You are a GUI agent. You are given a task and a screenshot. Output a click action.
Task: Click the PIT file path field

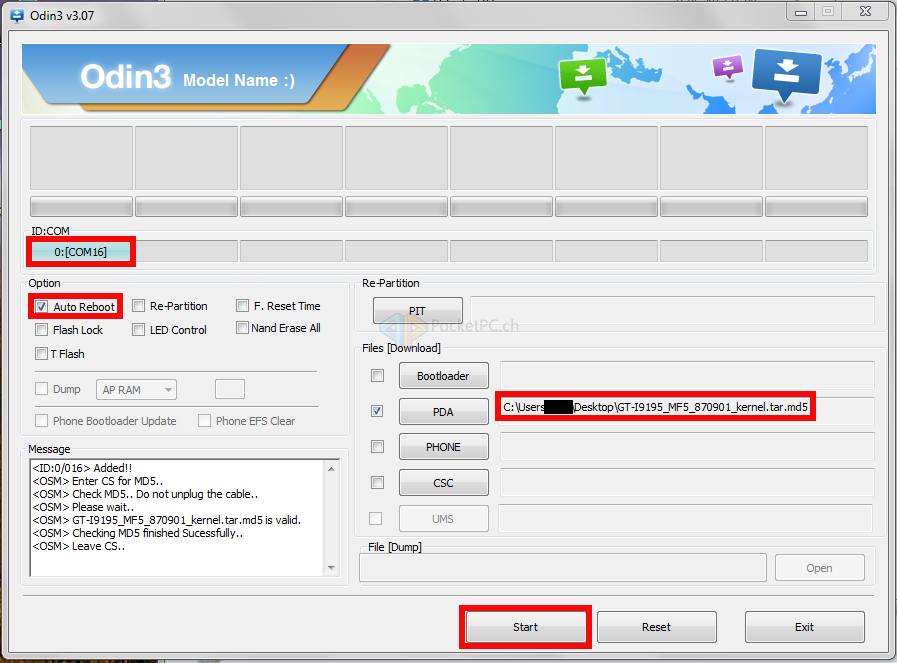pos(672,311)
